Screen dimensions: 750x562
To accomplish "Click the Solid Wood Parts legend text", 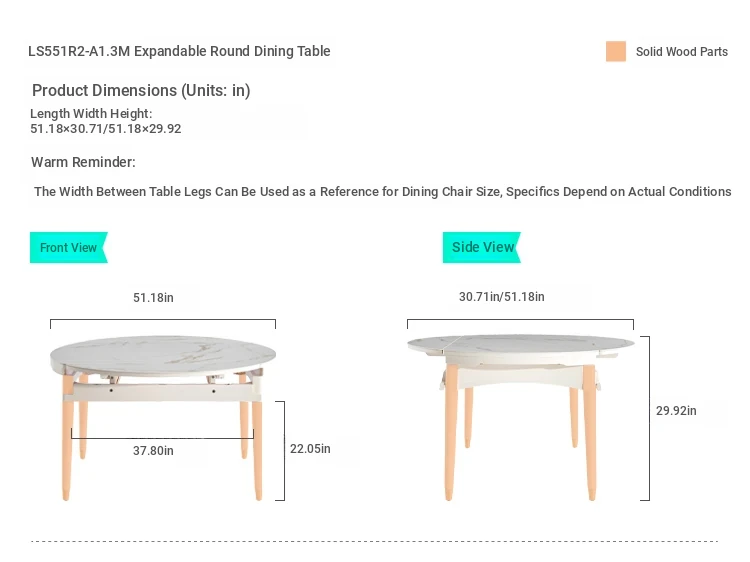I will click(682, 52).
